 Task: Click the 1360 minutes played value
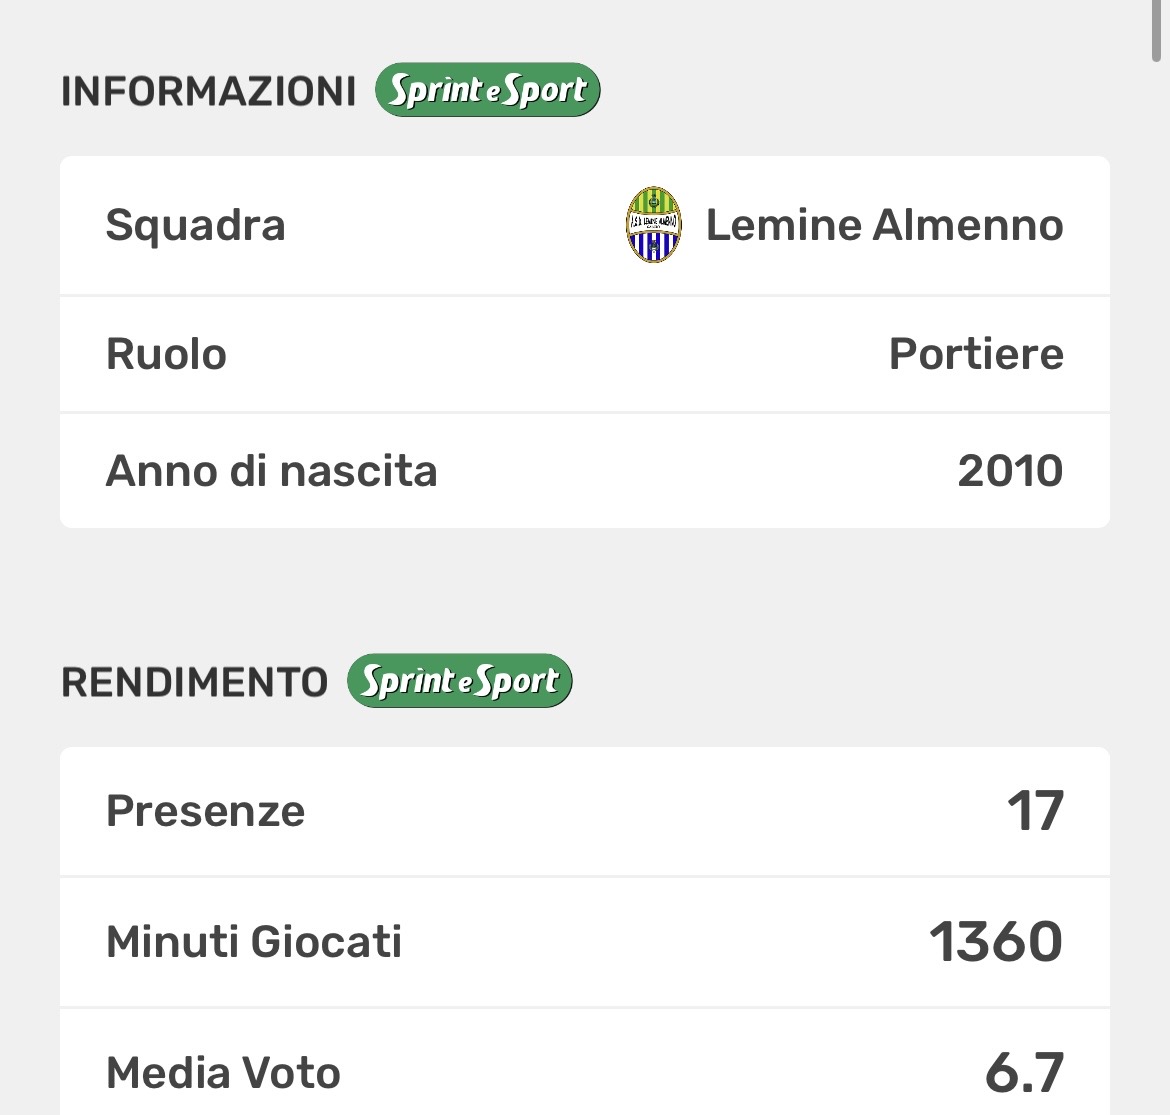click(996, 942)
